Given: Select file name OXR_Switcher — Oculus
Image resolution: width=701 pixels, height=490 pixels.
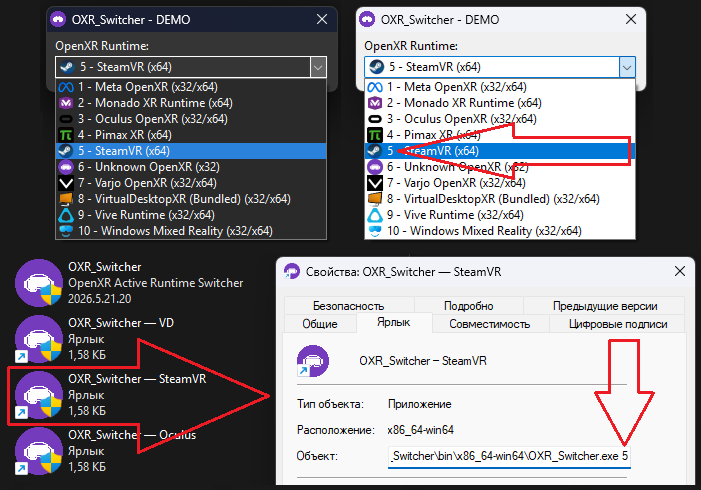Looking at the screenshot, I should tap(132, 435).
